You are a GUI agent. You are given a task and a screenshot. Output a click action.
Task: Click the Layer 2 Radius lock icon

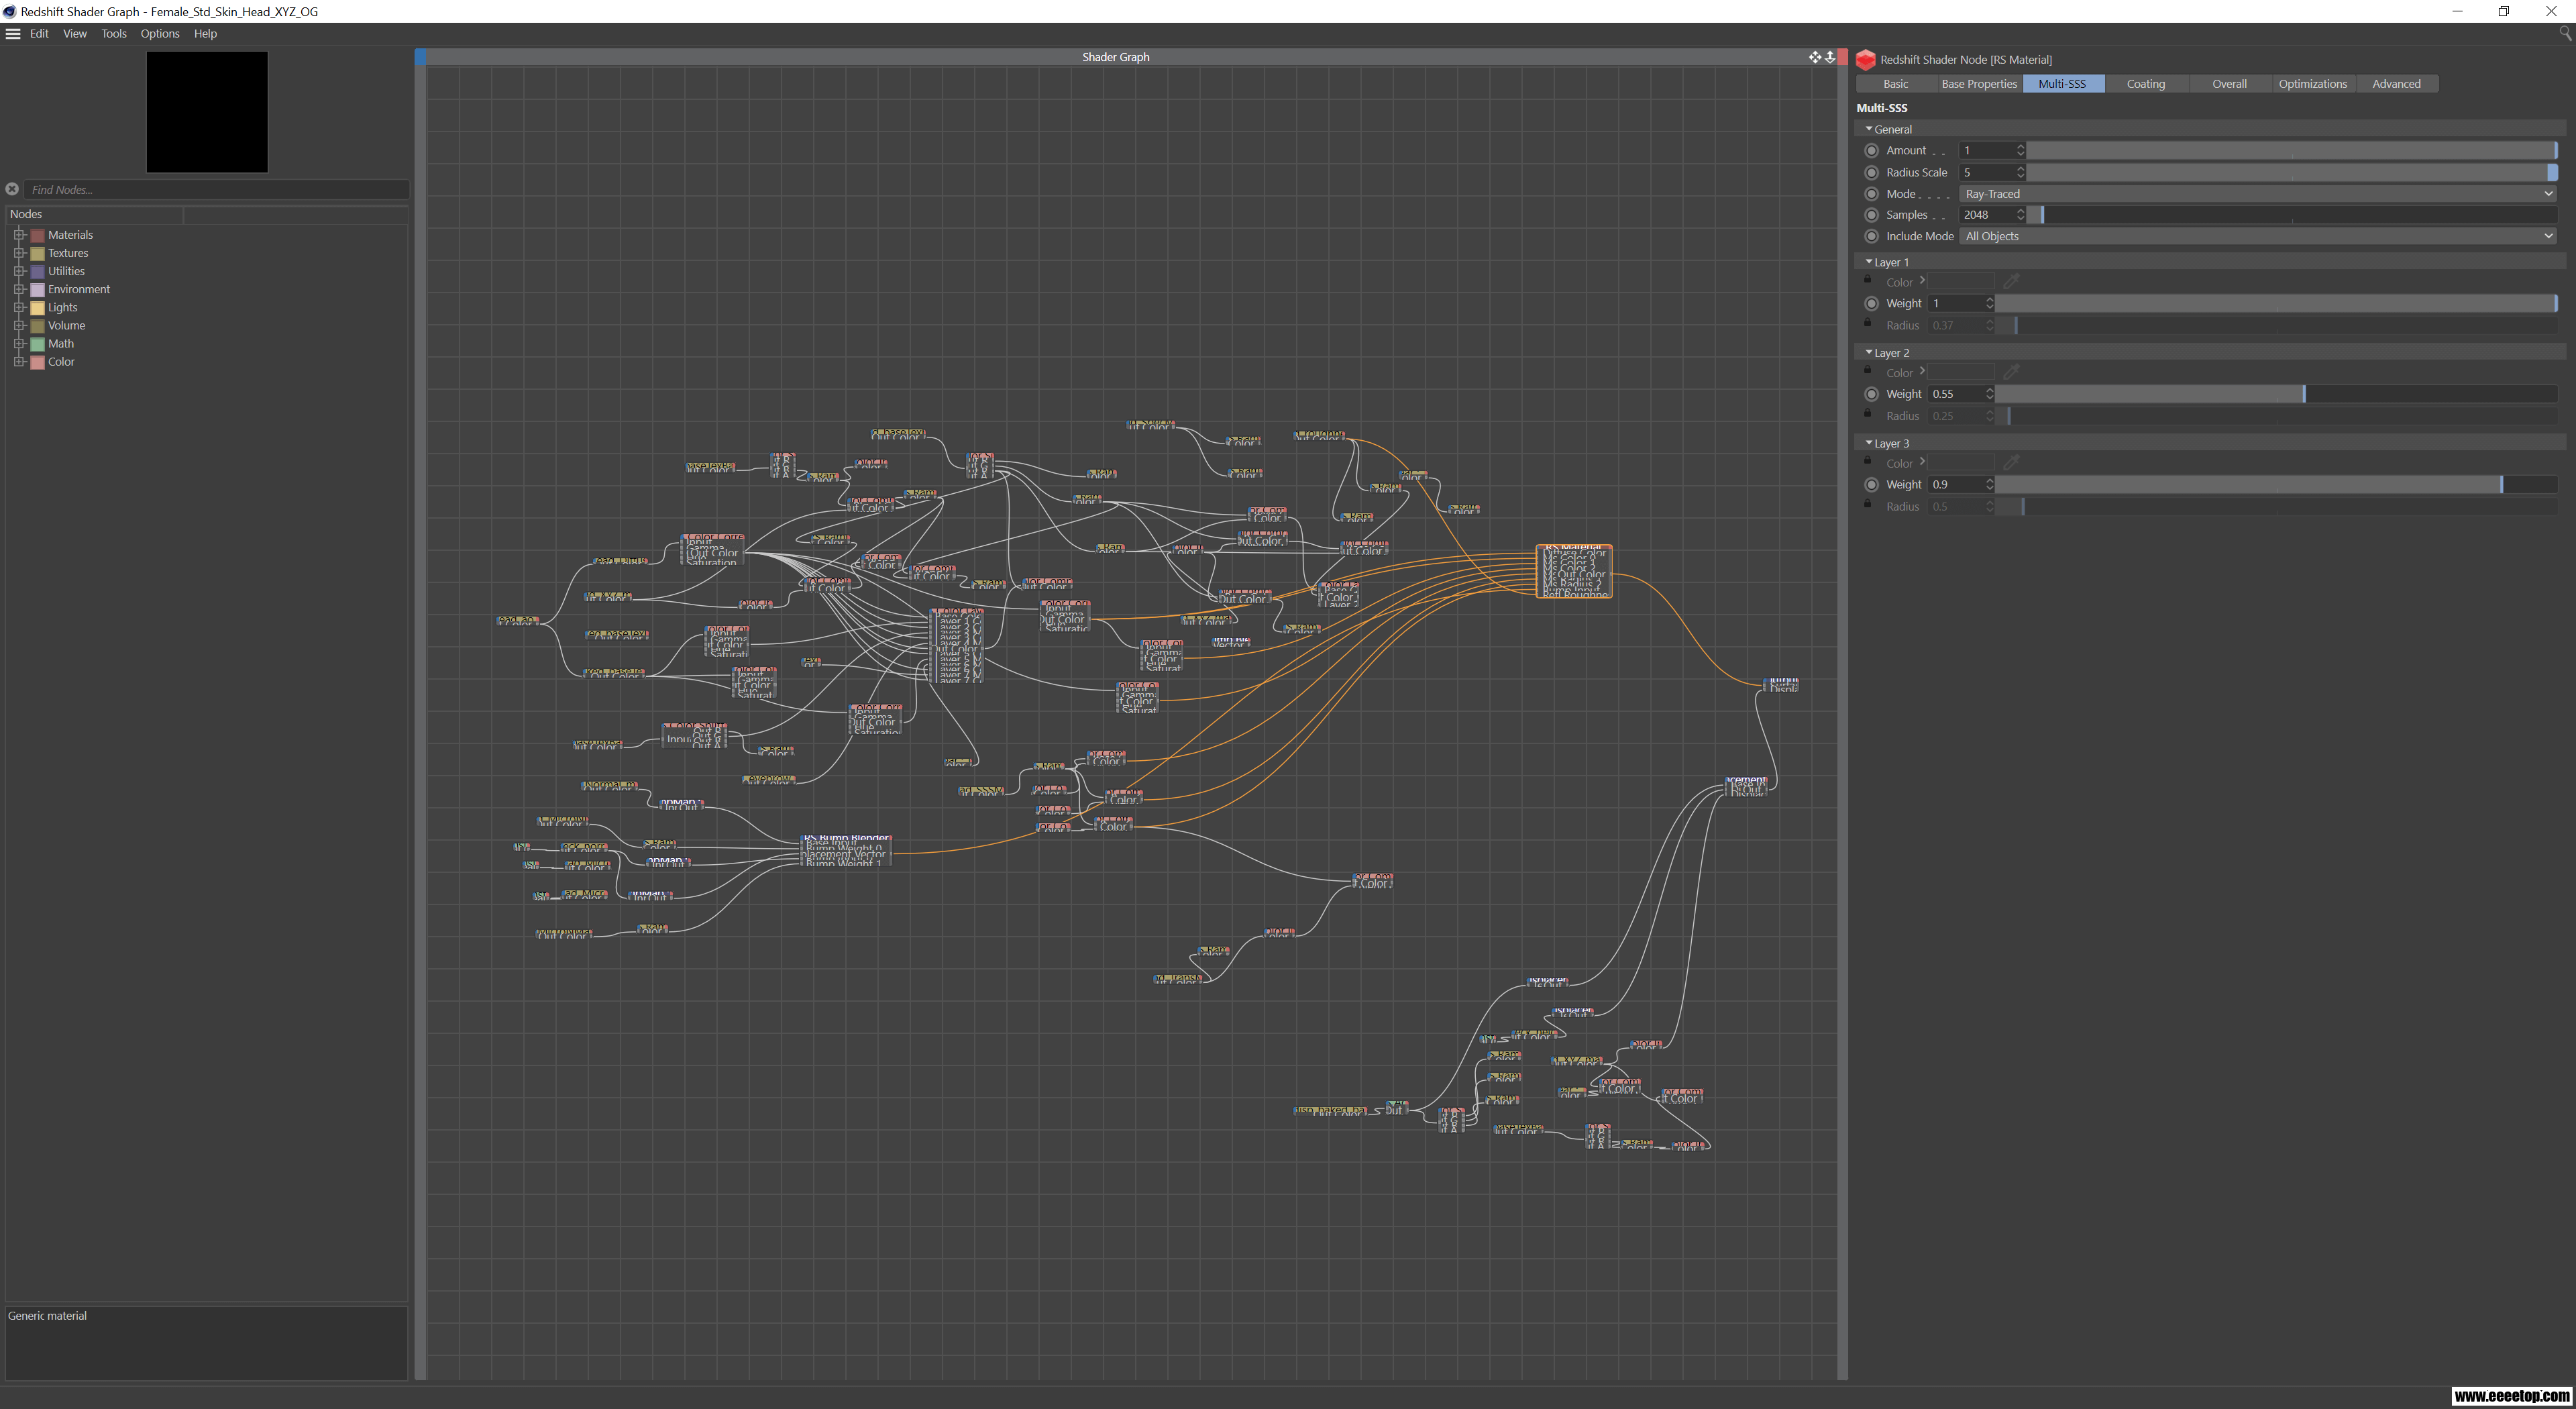point(1867,413)
